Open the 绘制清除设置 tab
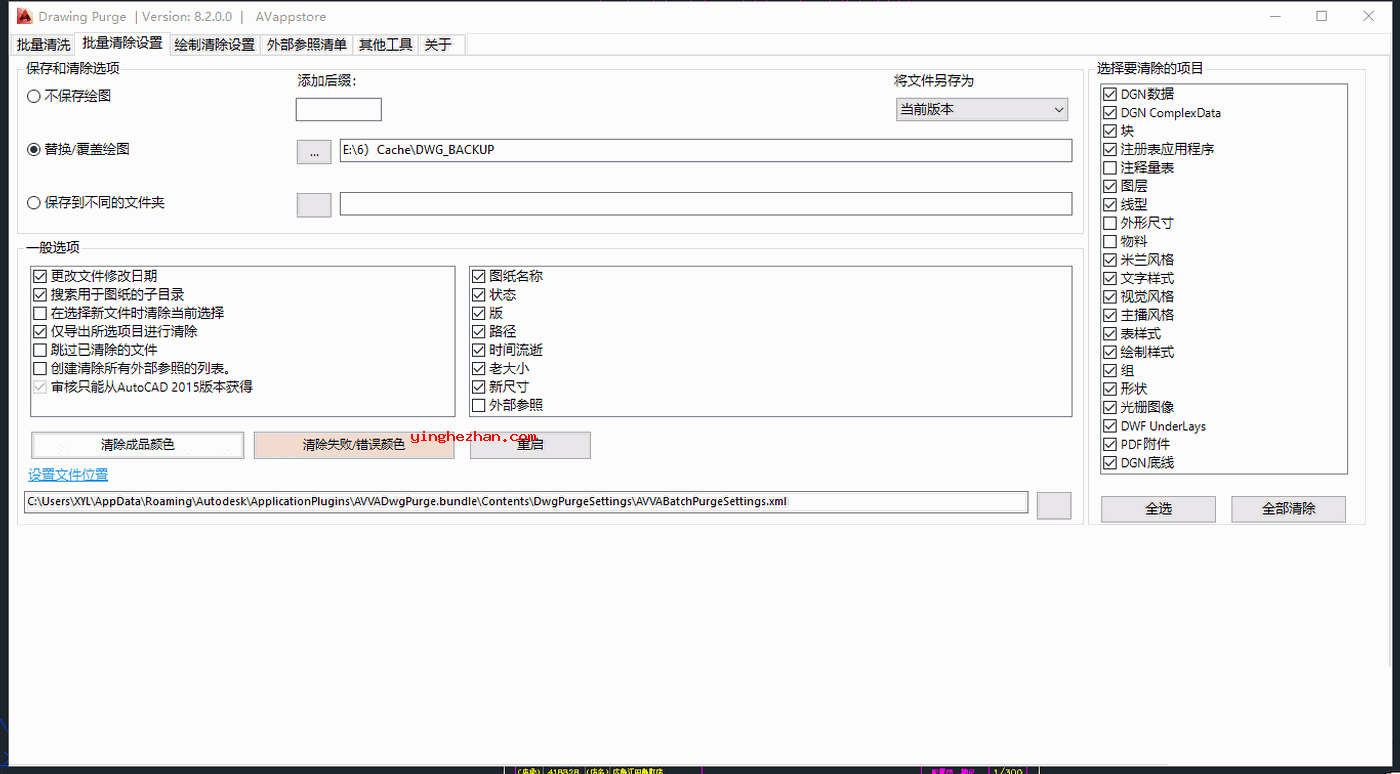Viewport: 1400px width, 774px height. [214, 45]
